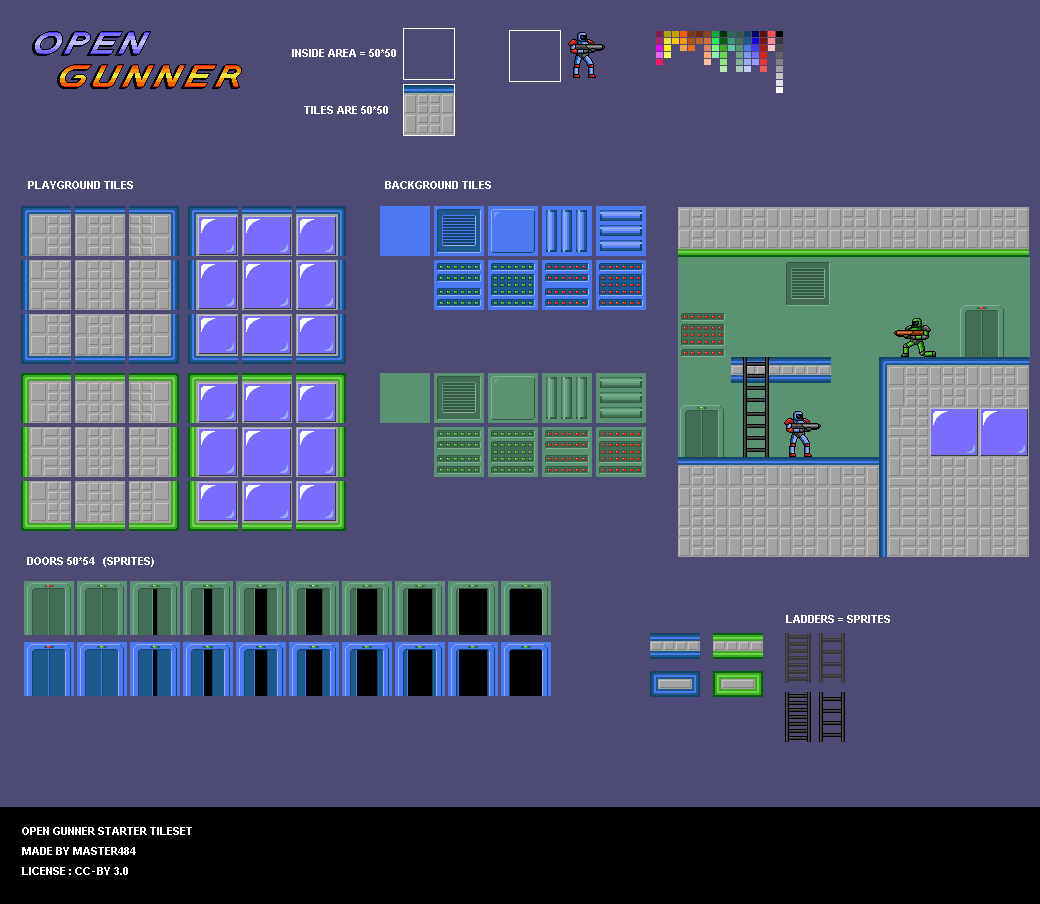1040x904 pixels.
Task: Click the 'LICENSE : CC-BY 3.0' text
Action: point(75,871)
